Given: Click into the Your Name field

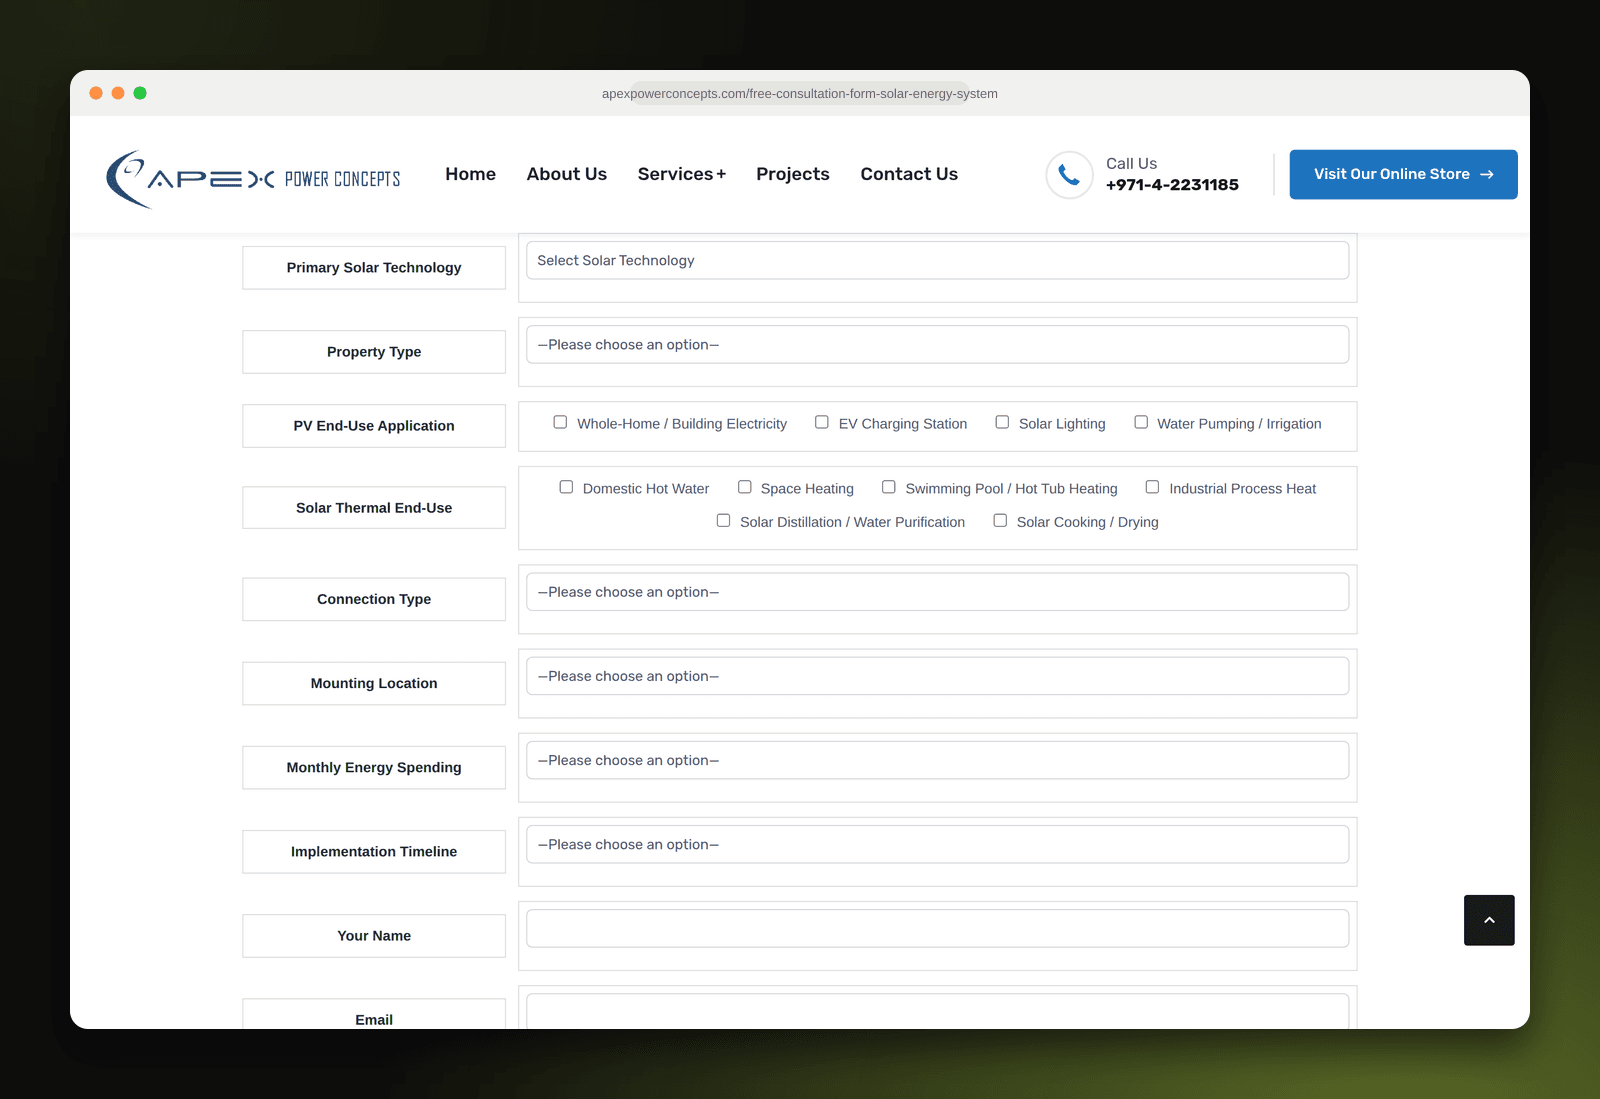Looking at the screenshot, I should tap(937, 928).
